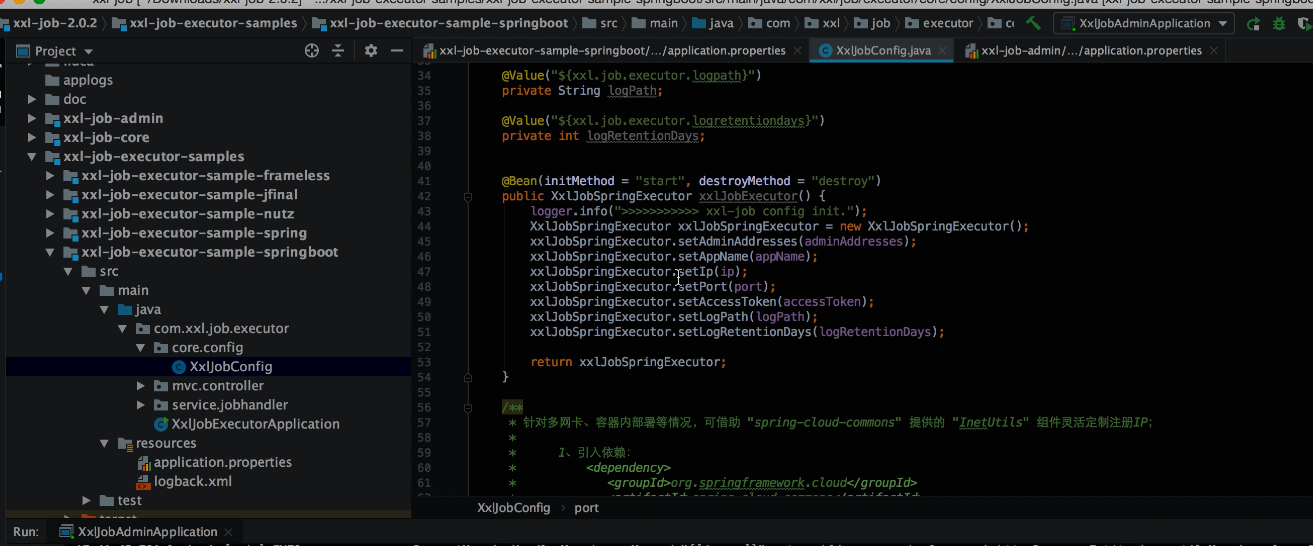Click xxlJobExecutor method name at line 42
Screen dimensions: 1313x546
[748, 196]
